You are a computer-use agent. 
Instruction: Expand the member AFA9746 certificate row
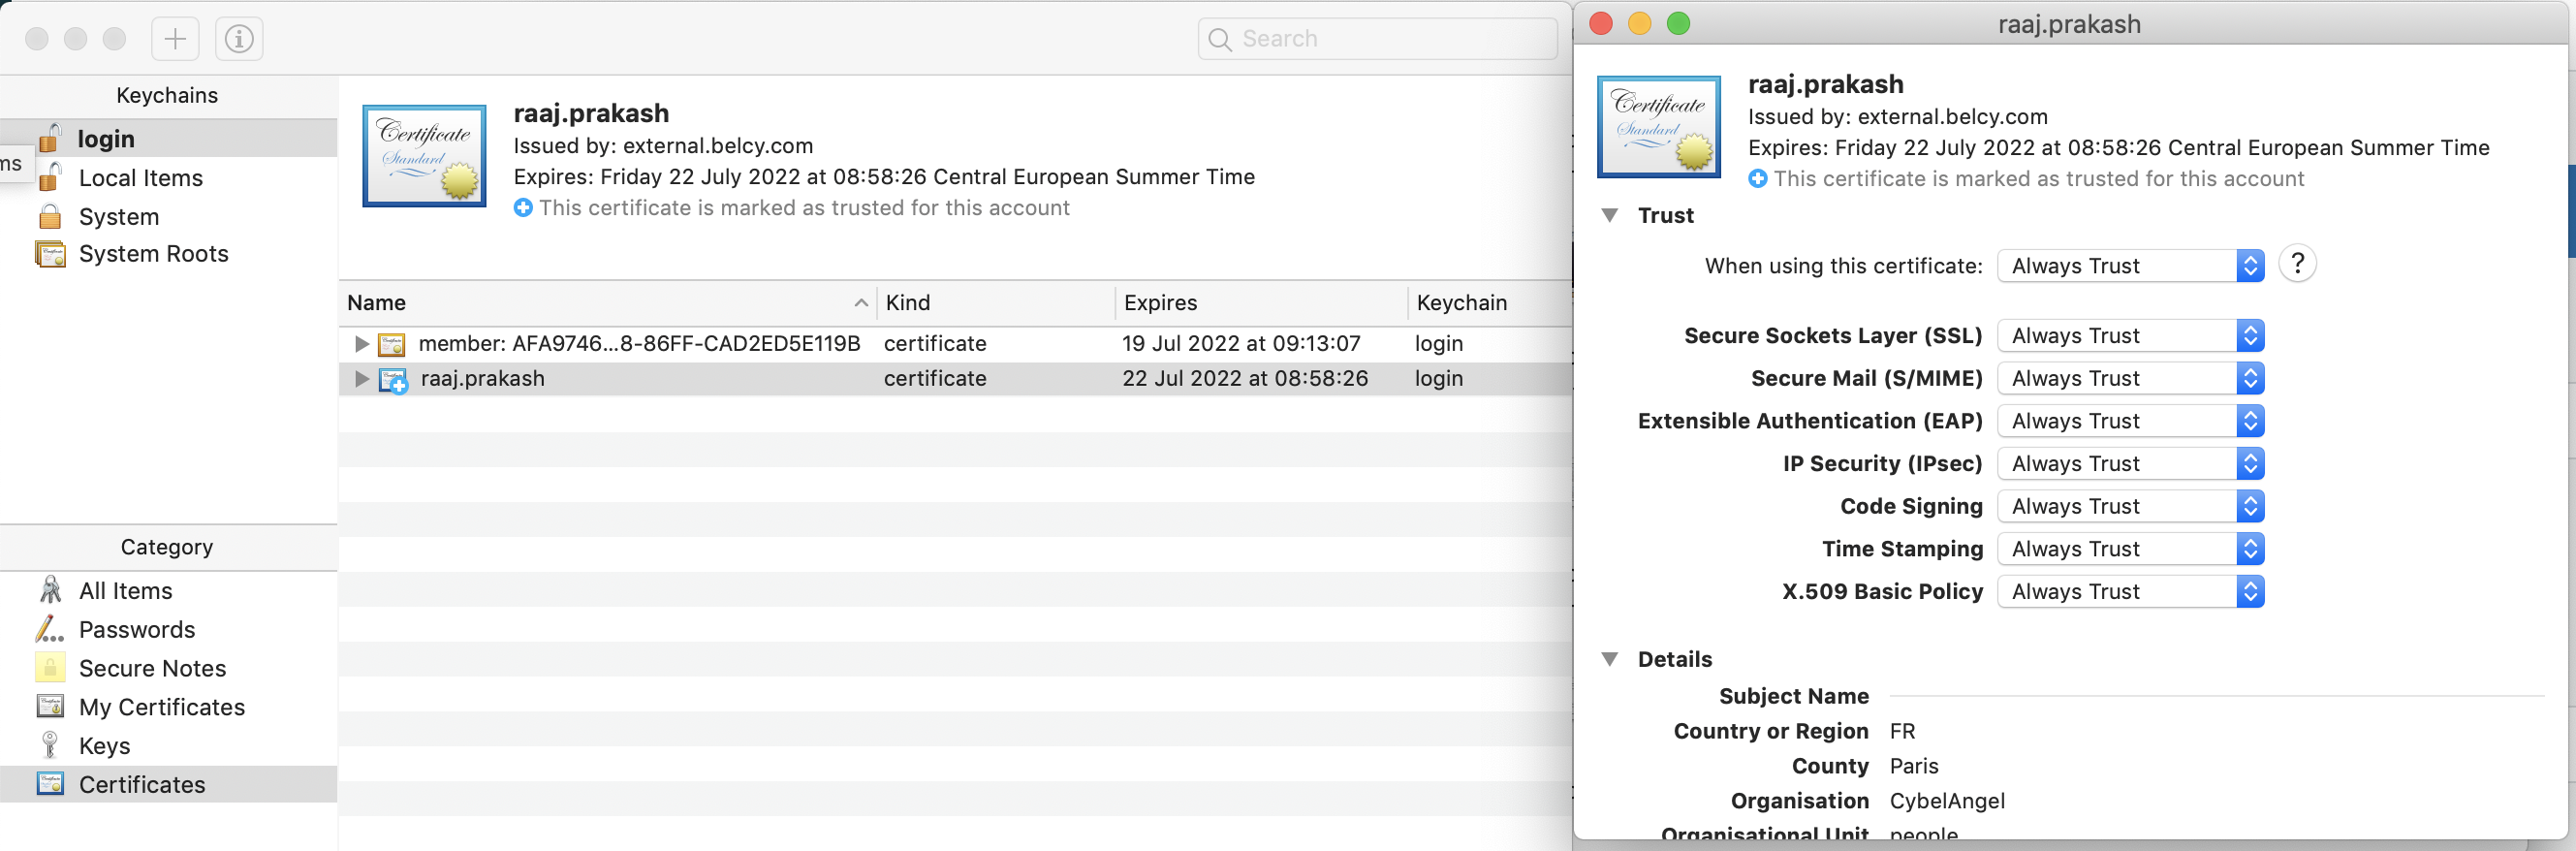(x=362, y=344)
